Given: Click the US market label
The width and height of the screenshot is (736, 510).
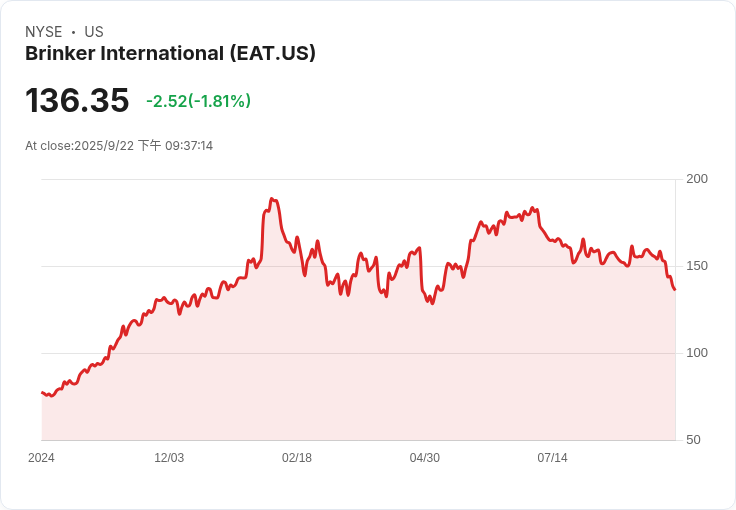Looking at the screenshot, I should tap(94, 32).
